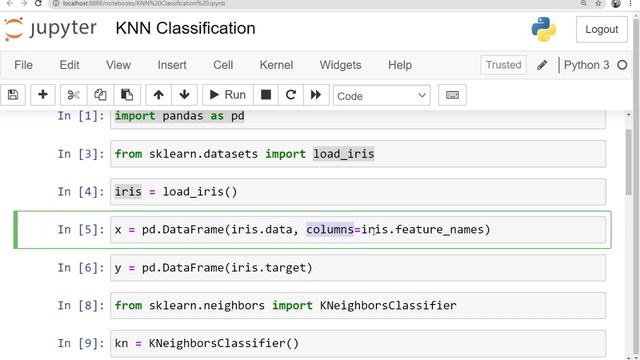This screenshot has height=360, width=640.
Task: Run the selected cell
Action: pyautogui.click(x=228, y=95)
